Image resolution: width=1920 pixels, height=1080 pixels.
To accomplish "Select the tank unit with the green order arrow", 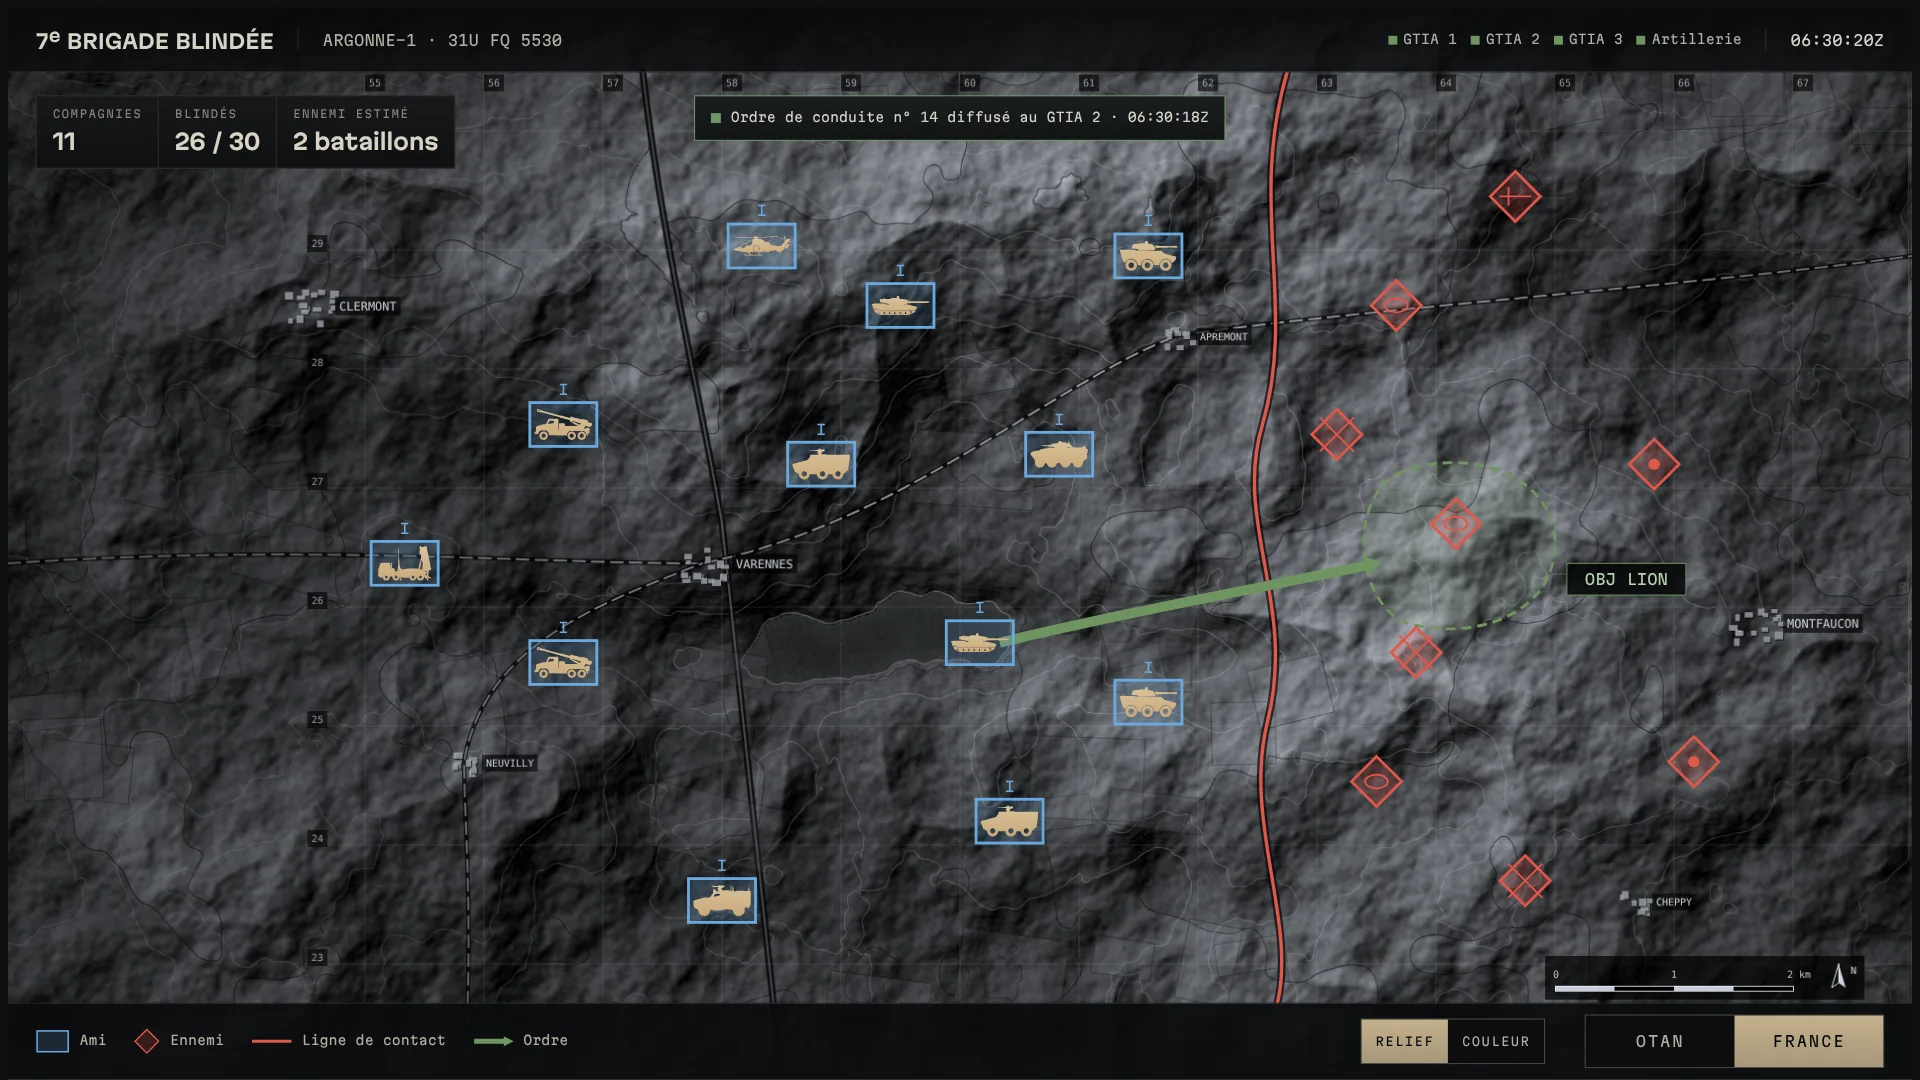I will [979, 643].
